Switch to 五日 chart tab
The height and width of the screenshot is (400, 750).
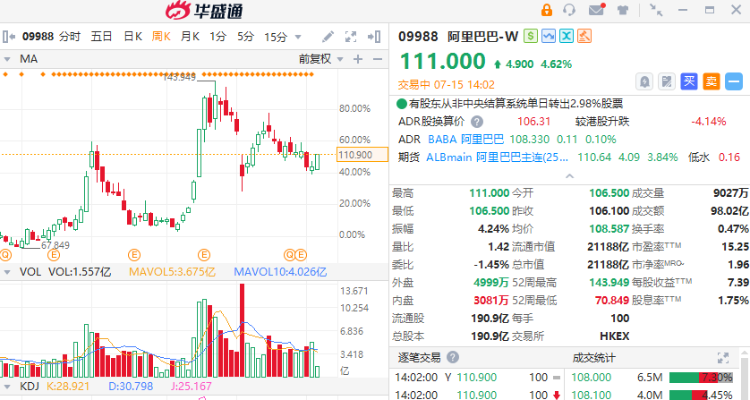coord(101,37)
